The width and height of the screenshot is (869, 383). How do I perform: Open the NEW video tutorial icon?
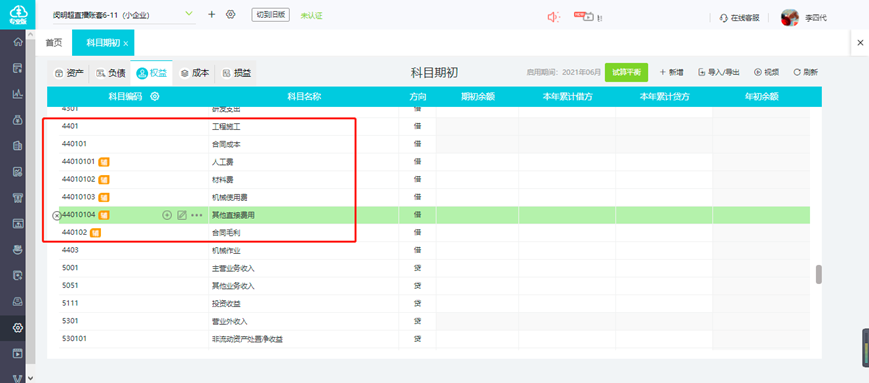[x=584, y=17]
